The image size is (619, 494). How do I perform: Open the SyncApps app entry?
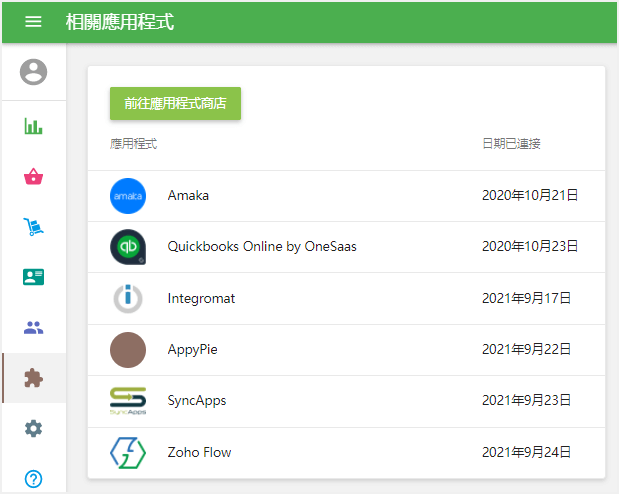(346, 401)
